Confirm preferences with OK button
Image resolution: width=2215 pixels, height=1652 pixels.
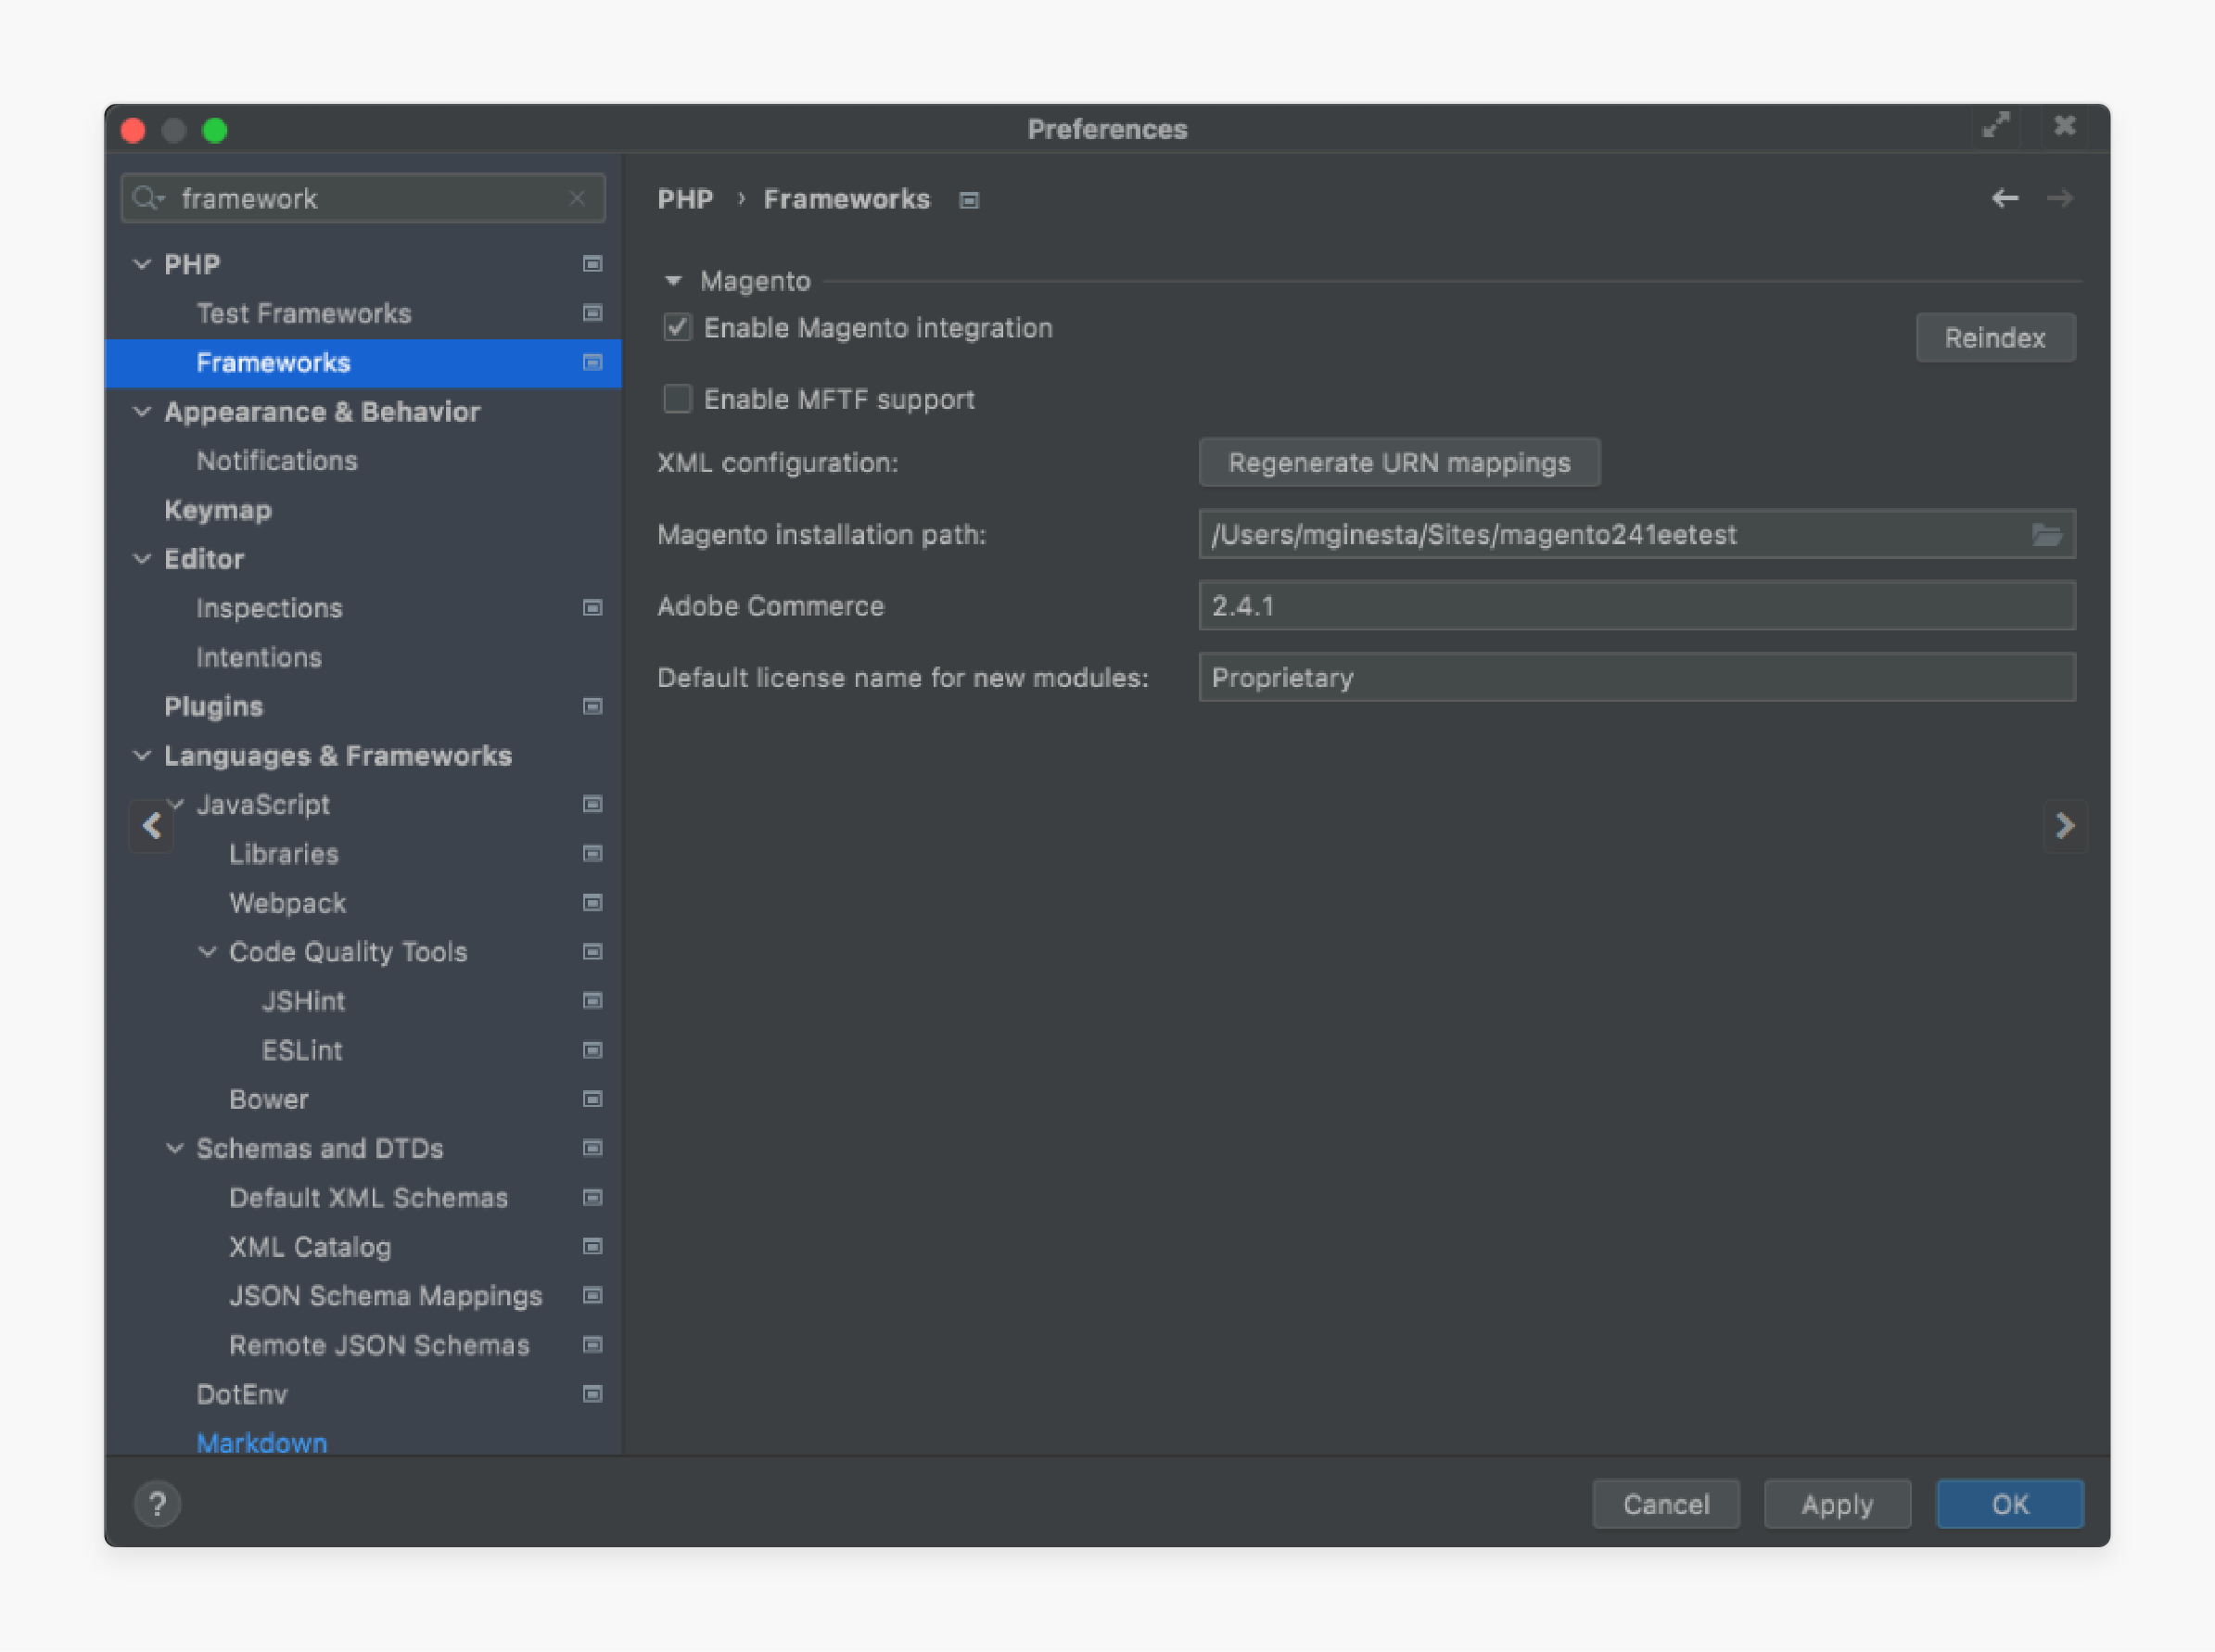(x=2010, y=1504)
